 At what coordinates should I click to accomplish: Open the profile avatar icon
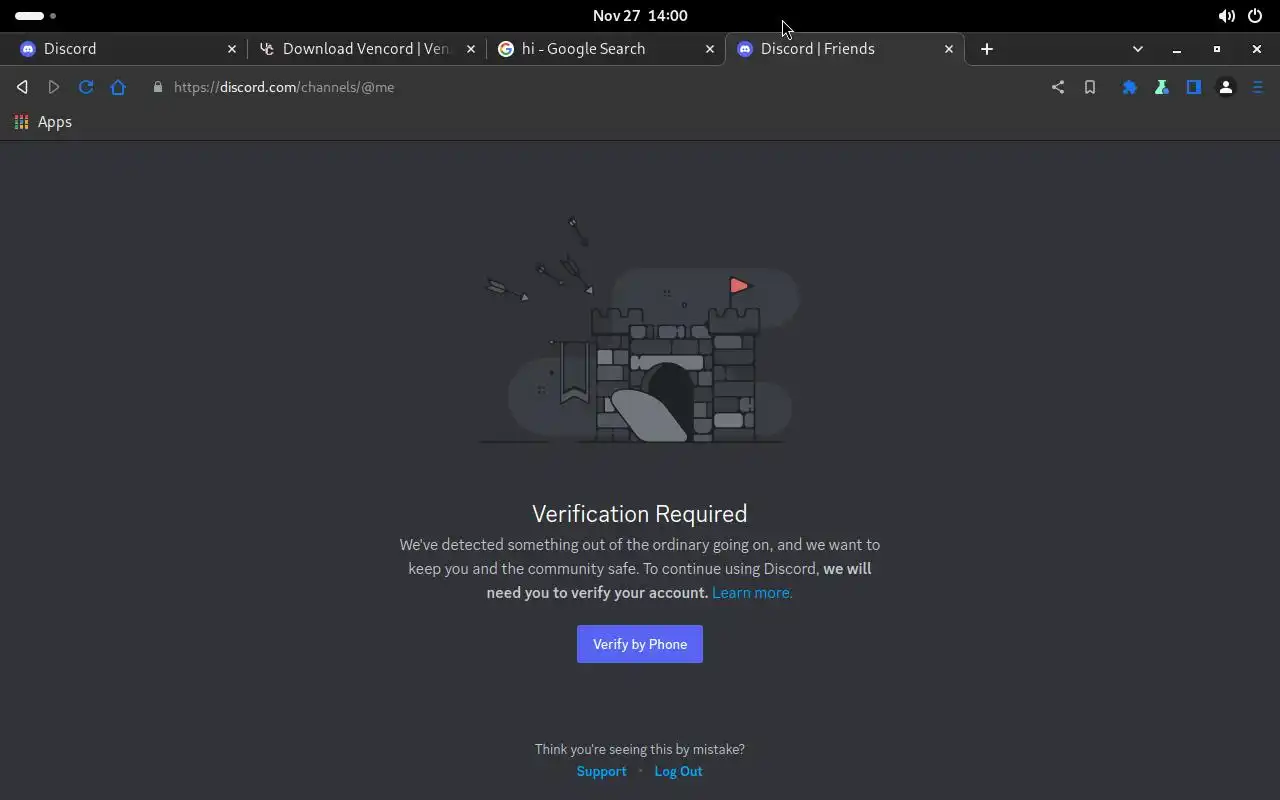1226,87
